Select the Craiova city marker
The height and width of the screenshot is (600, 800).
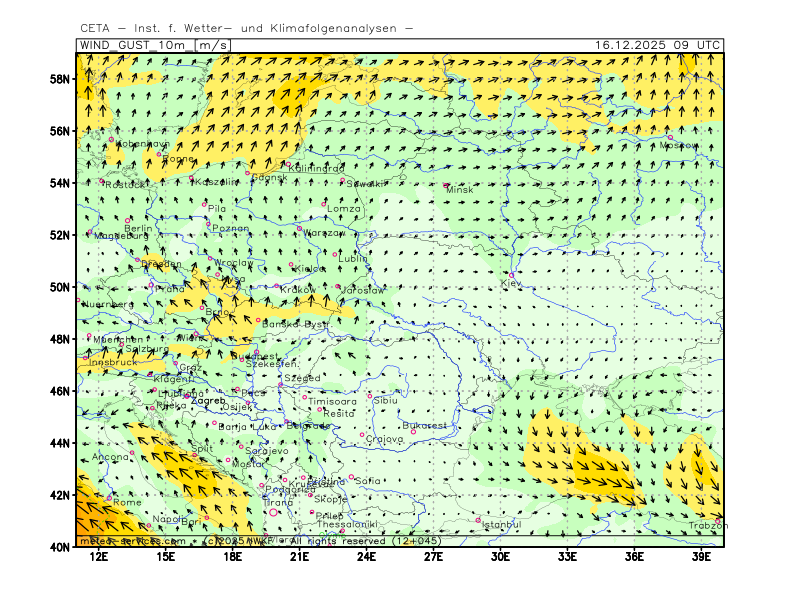[362, 434]
